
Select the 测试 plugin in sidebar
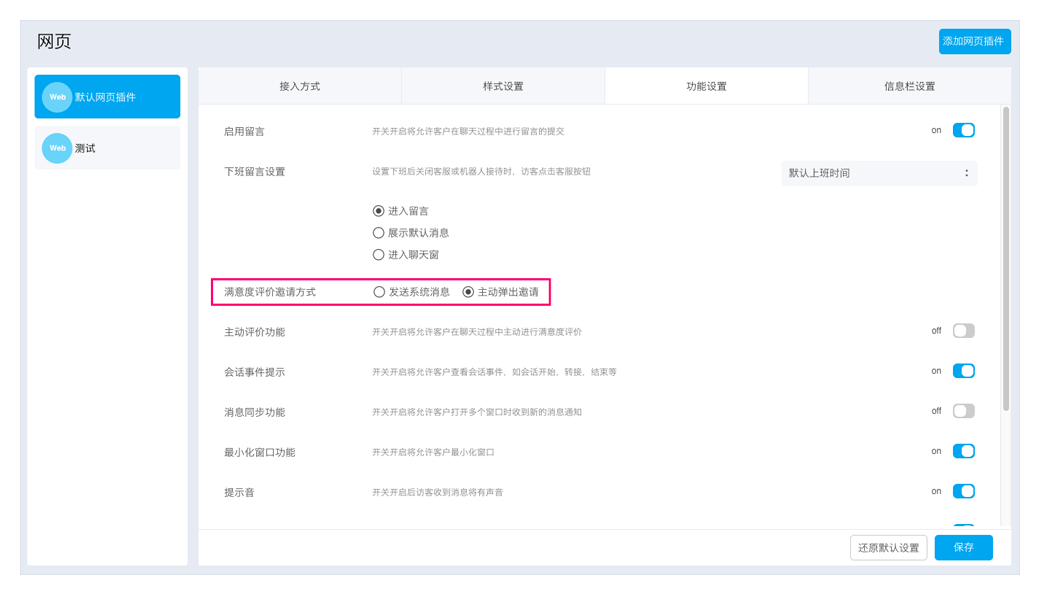coord(108,148)
